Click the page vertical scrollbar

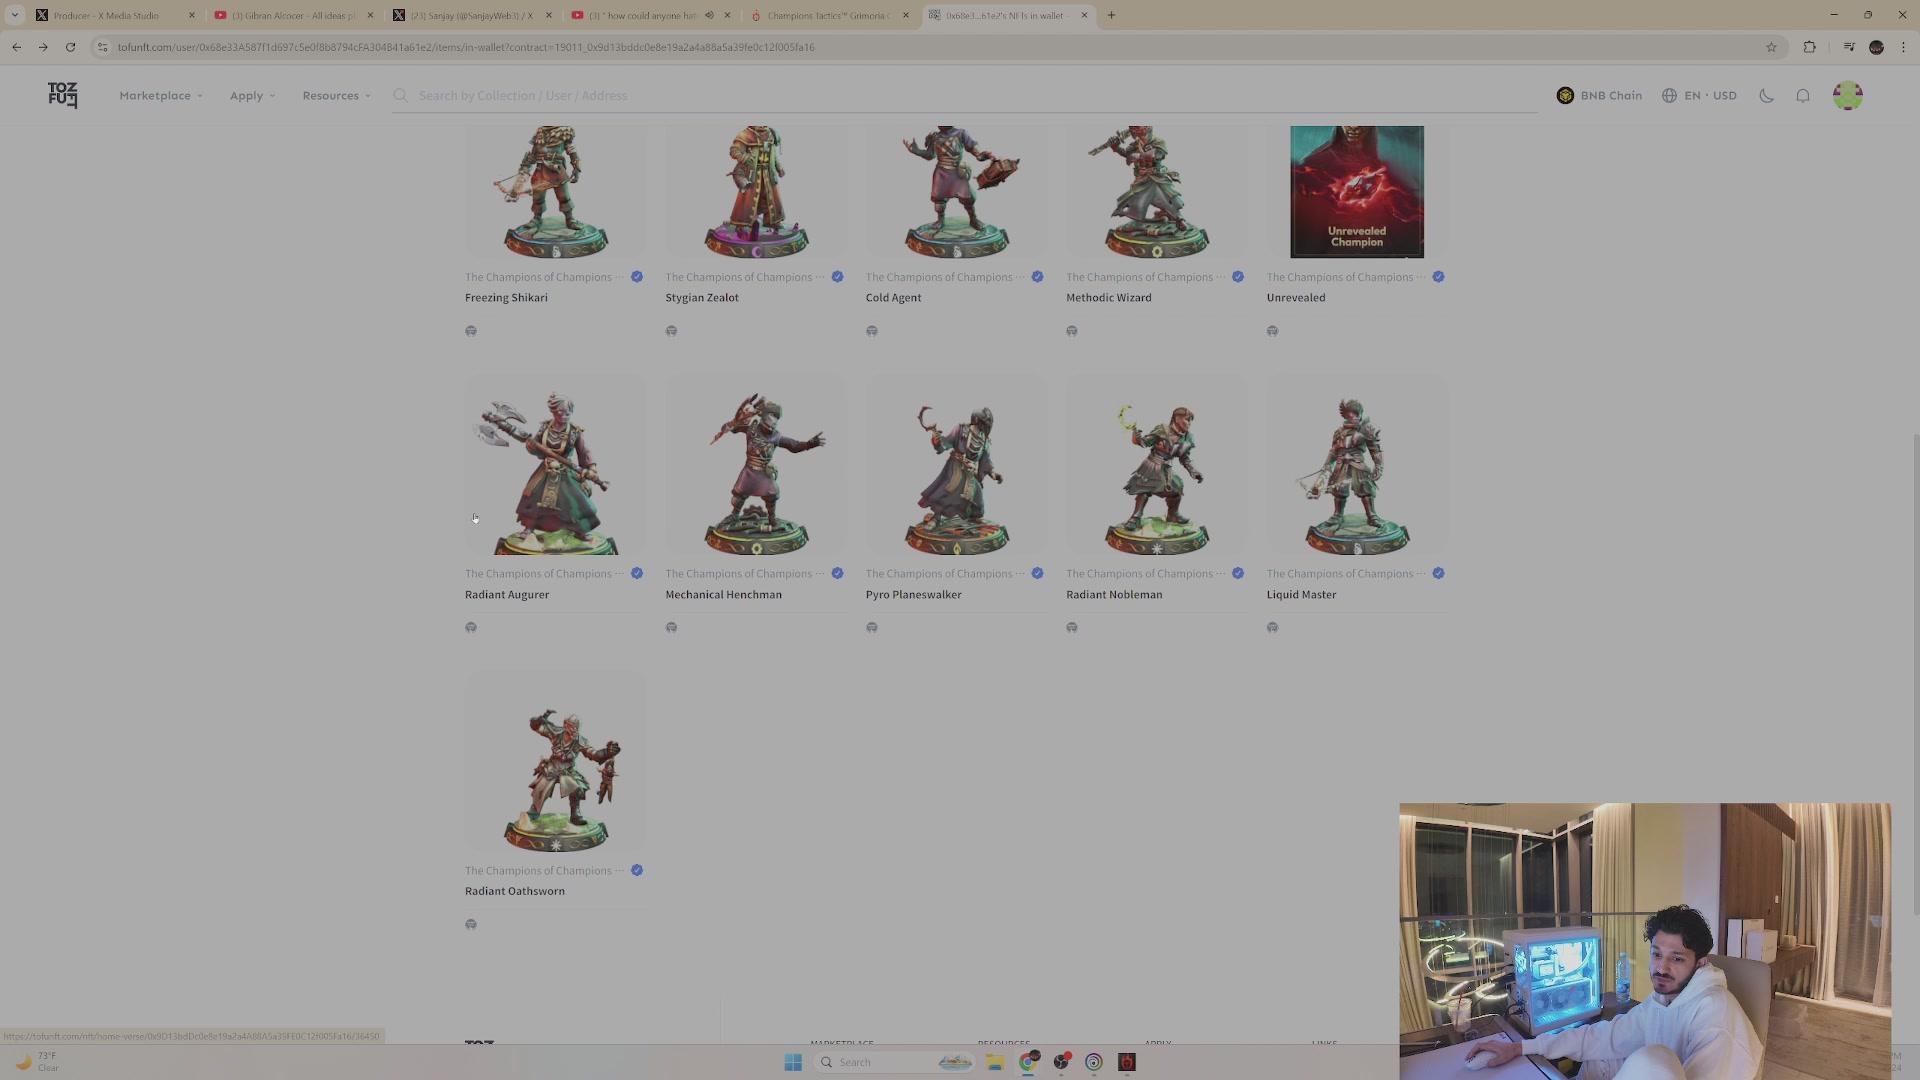(1914, 673)
